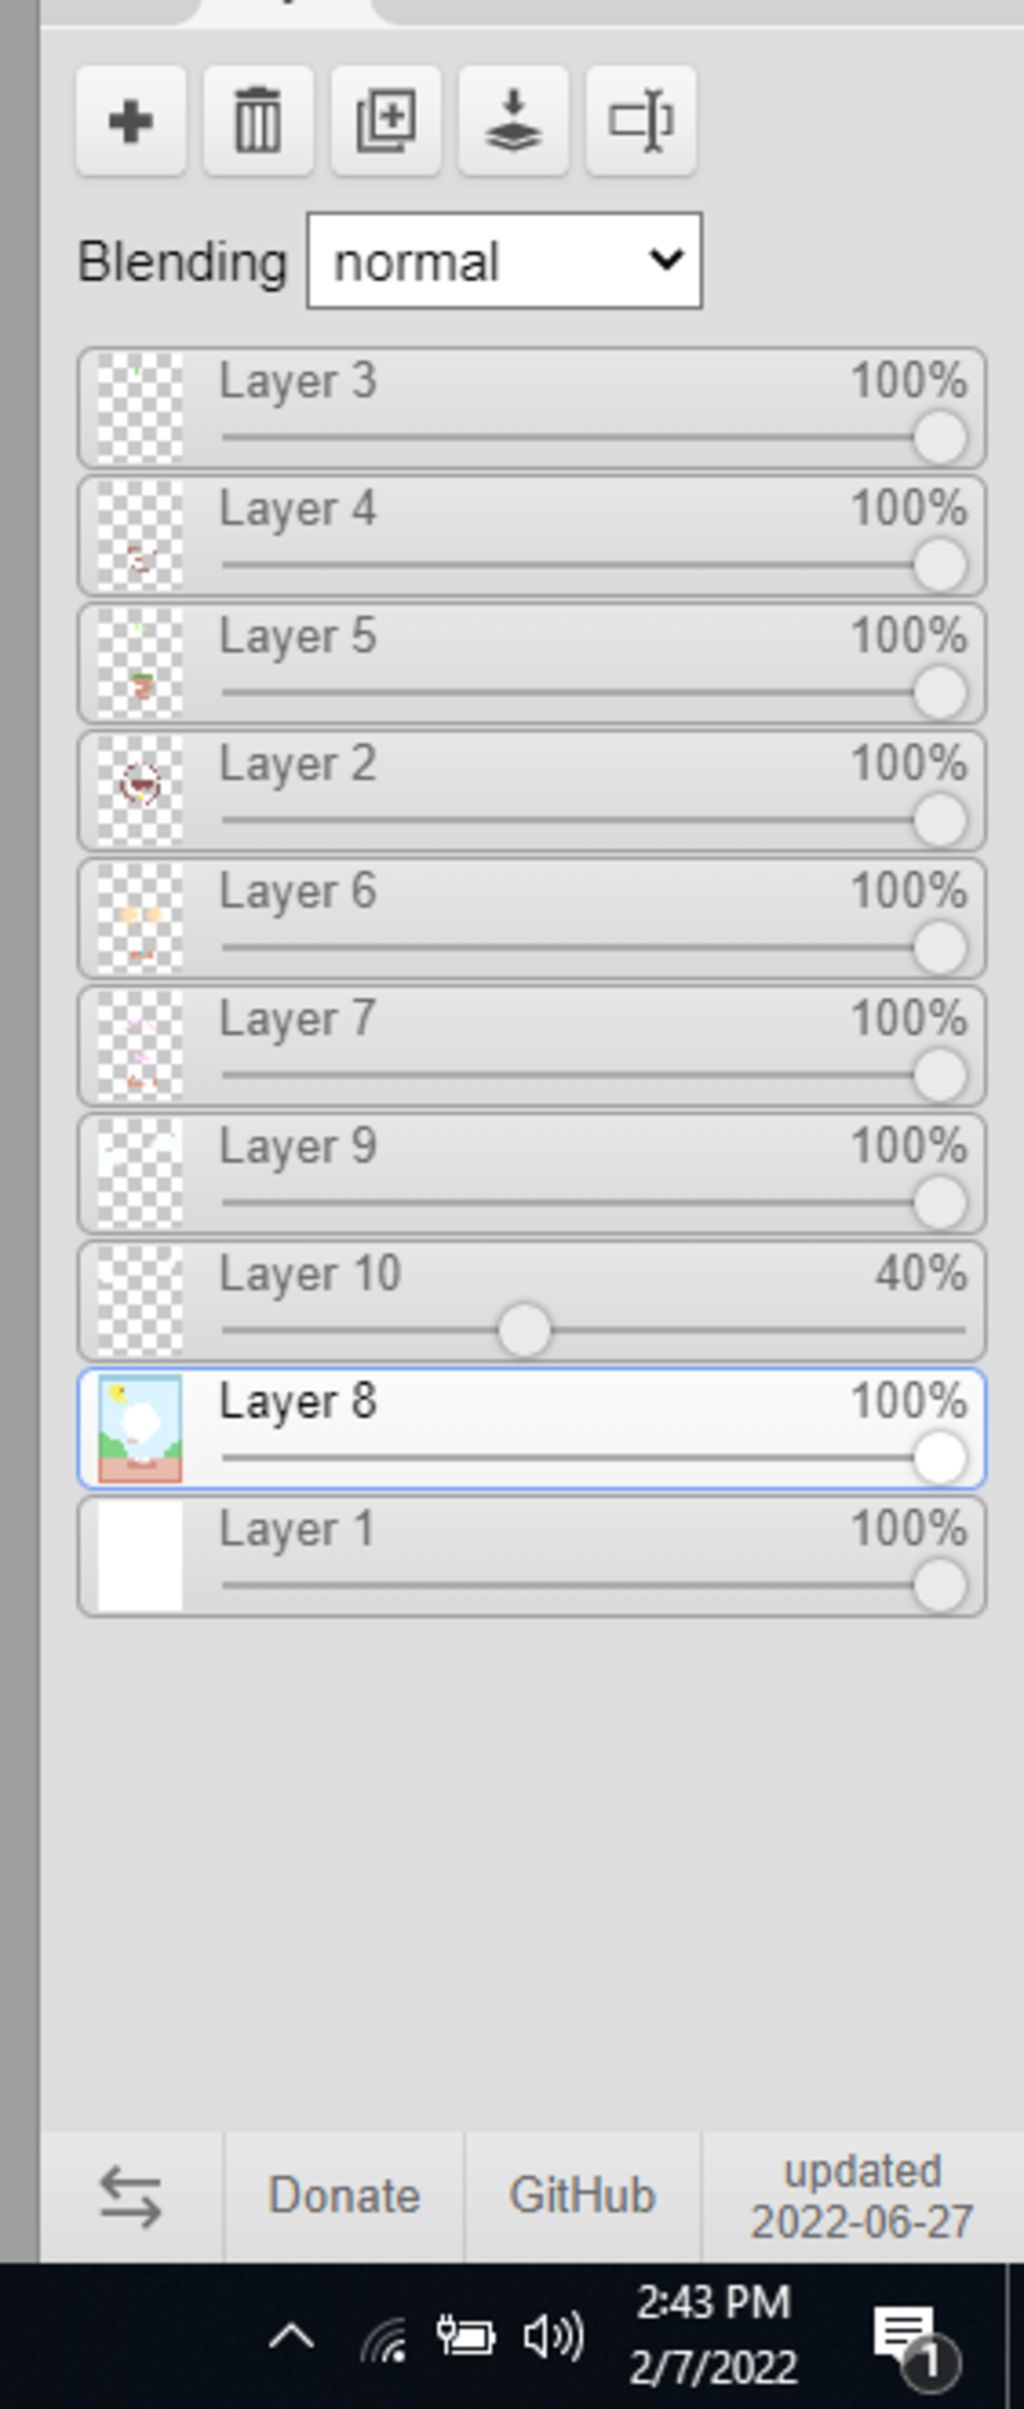Open the GitHub link
The image size is (1024, 2409).
583,2196
